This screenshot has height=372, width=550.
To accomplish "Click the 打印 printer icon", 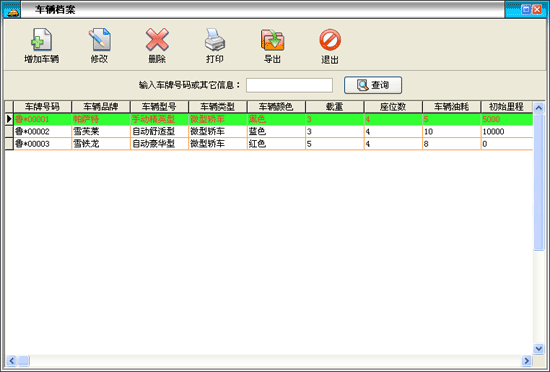I will tap(215, 40).
